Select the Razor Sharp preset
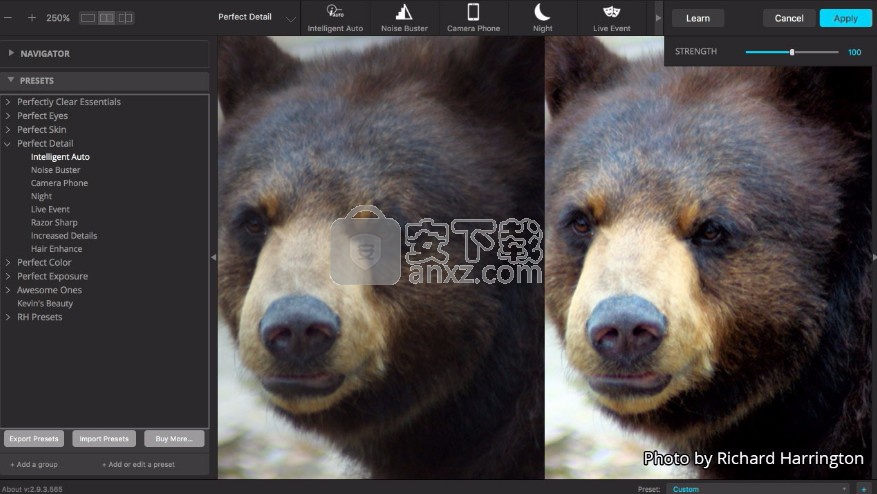This screenshot has width=877, height=494. click(x=54, y=223)
